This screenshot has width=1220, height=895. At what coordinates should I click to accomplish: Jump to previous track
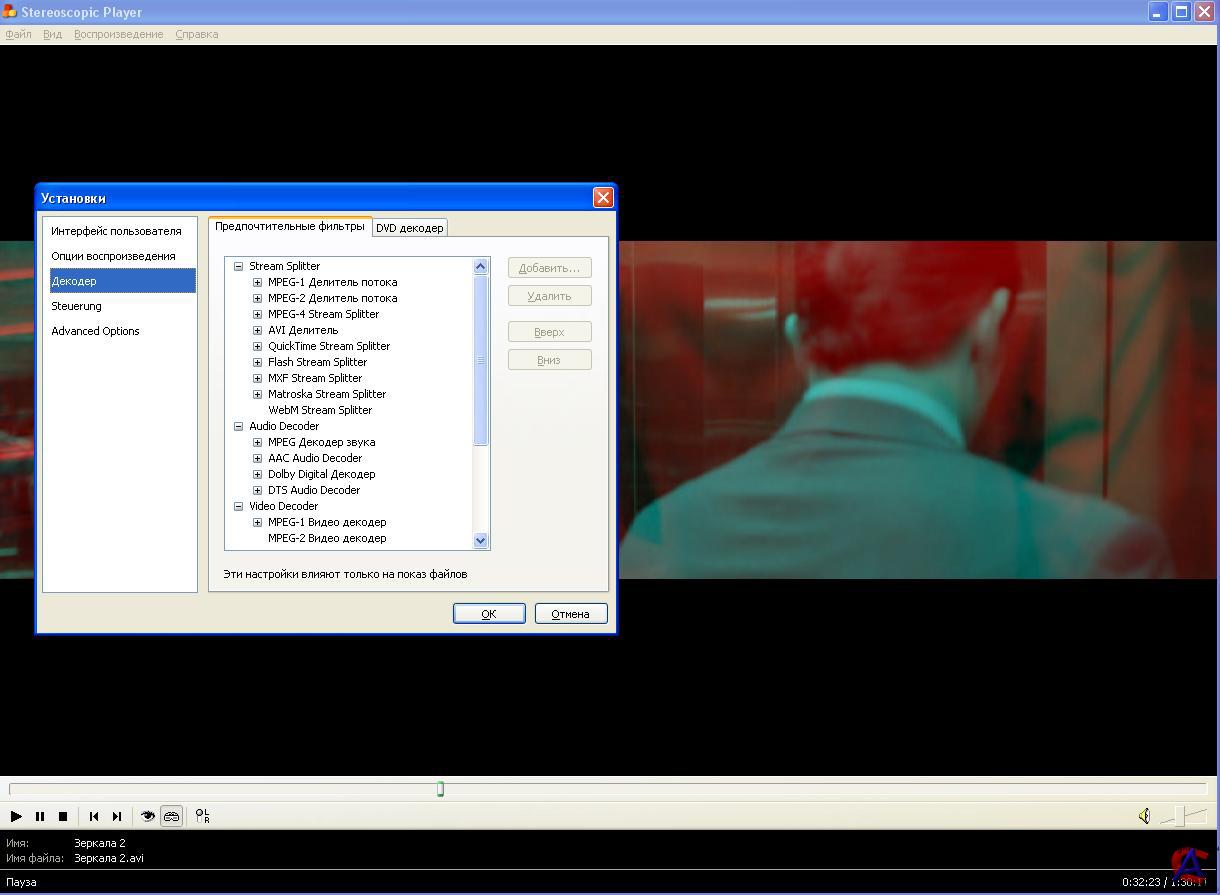(x=94, y=816)
